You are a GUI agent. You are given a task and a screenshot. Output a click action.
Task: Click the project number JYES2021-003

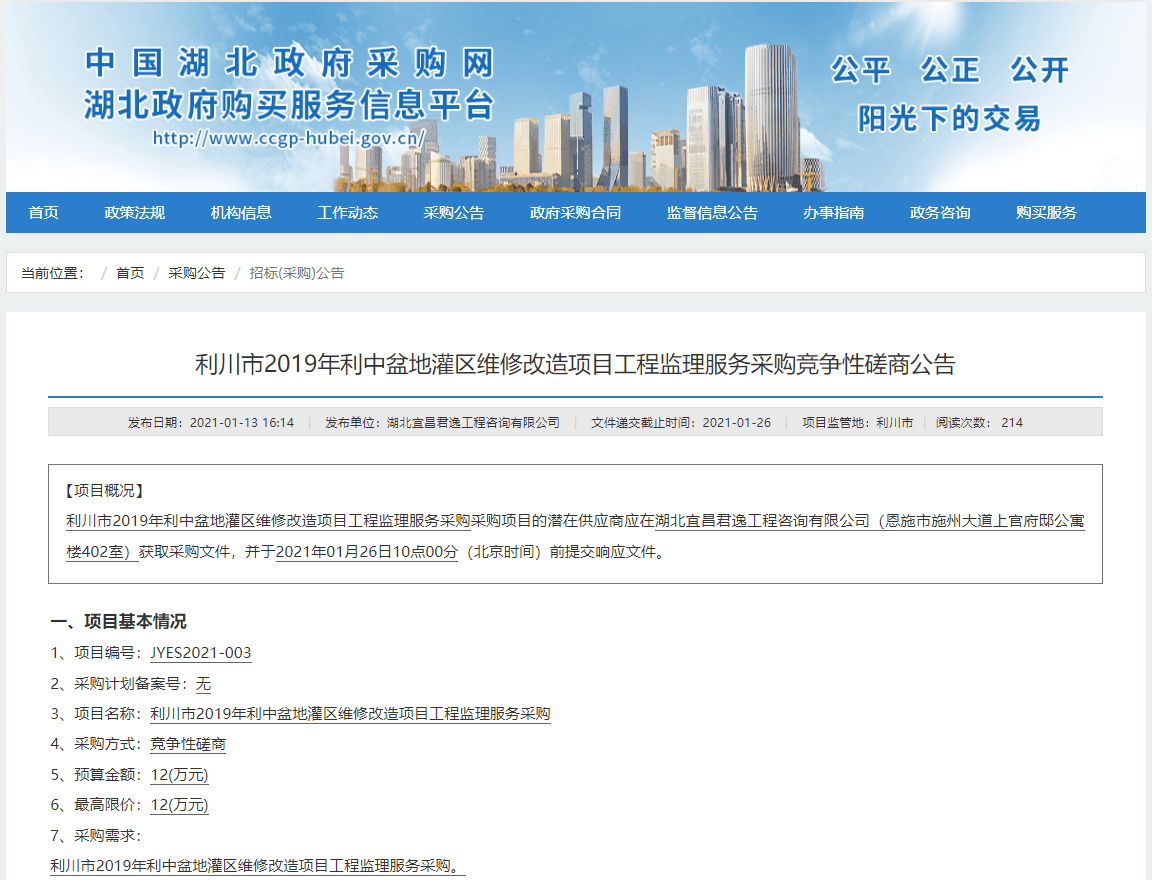[200, 653]
